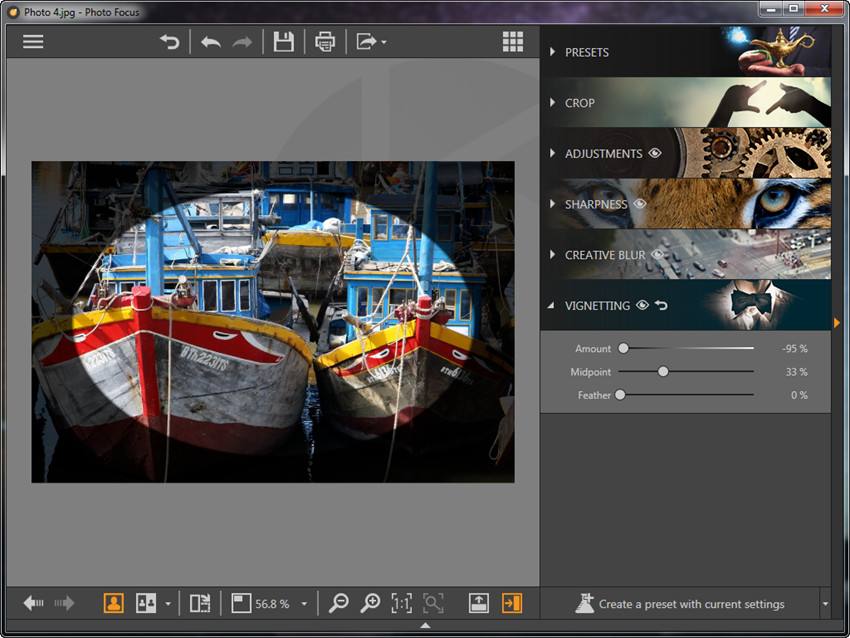850x638 pixels.
Task: Go to the next photo
Action: click(x=64, y=603)
